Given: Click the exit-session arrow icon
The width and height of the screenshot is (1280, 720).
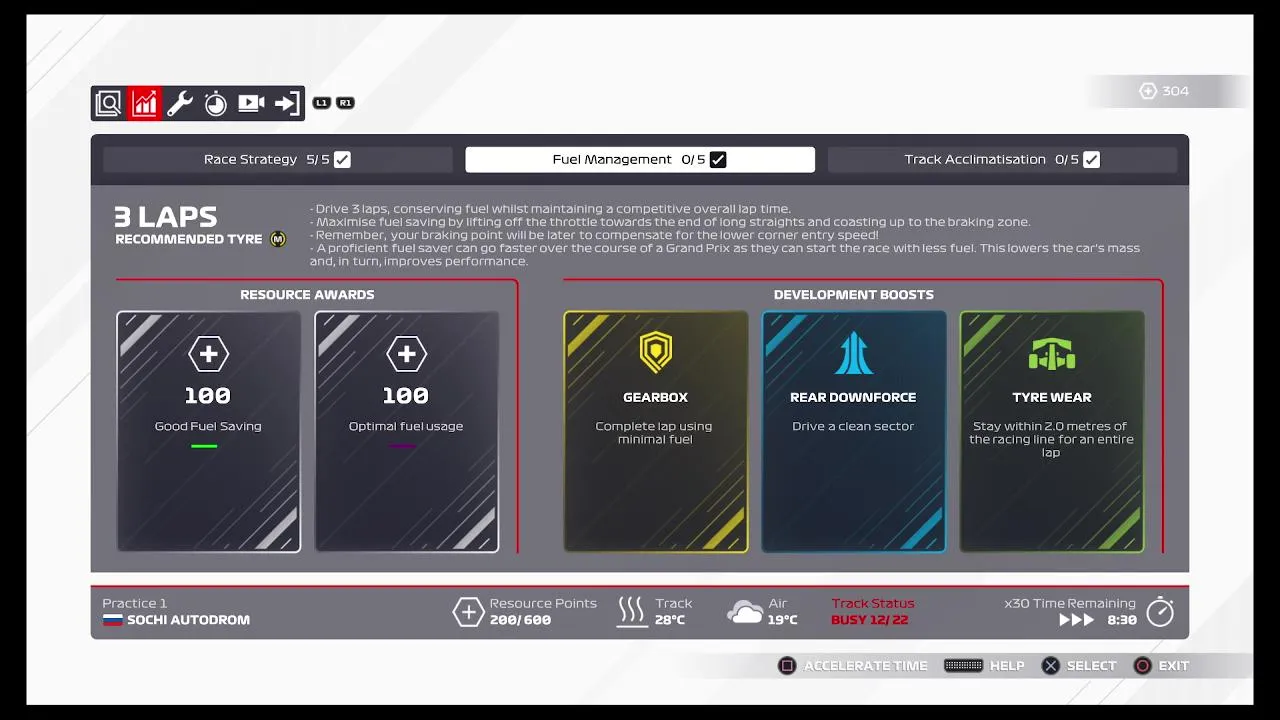Looking at the screenshot, I should pyautogui.click(x=287, y=103).
